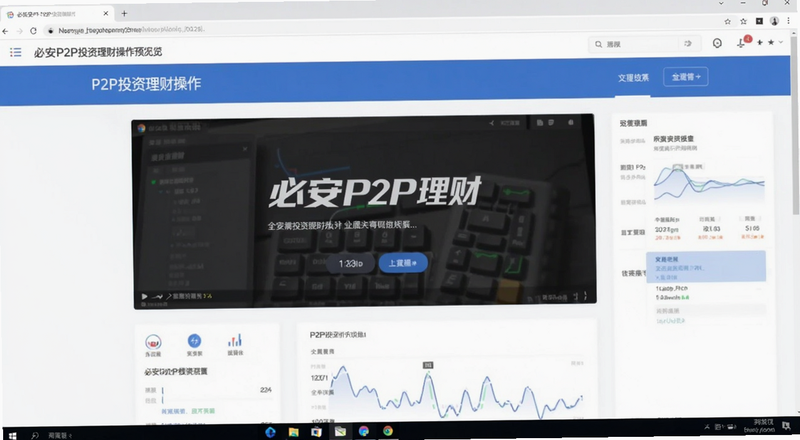Click the bar chart icon in the lower-left card
Viewport: 800px width, 440px height.
click(x=235, y=340)
